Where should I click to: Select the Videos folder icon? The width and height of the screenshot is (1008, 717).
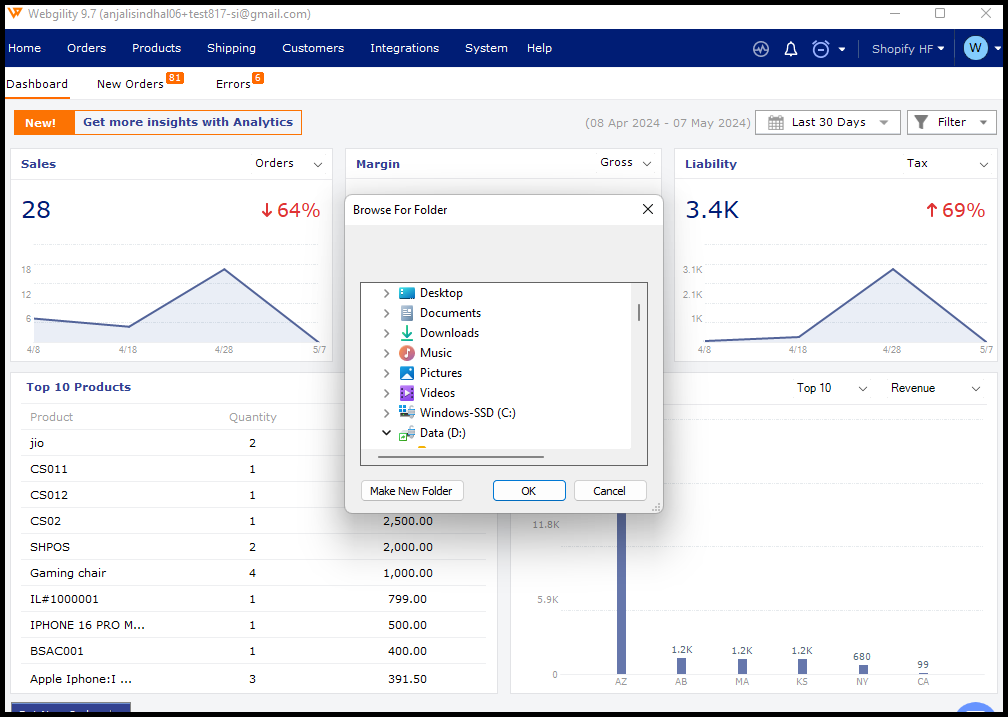coord(407,393)
